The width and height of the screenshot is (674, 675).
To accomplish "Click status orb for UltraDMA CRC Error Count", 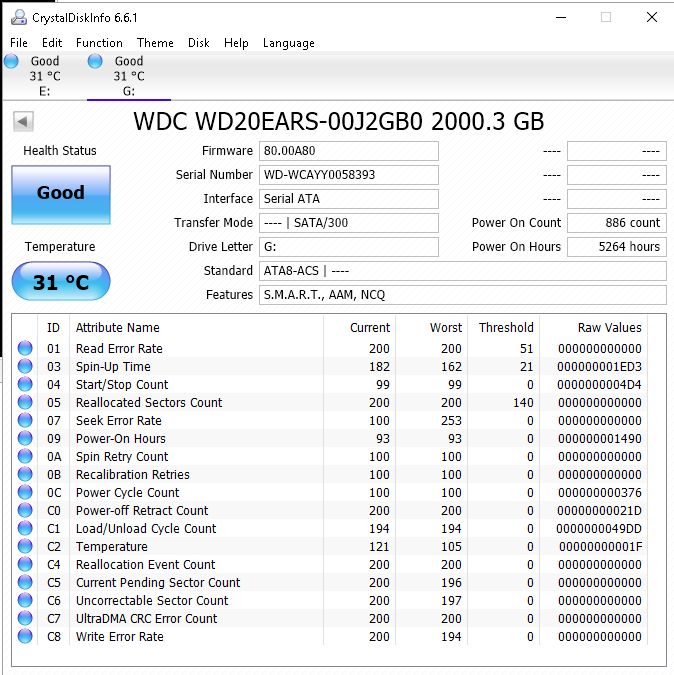I will tap(25, 619).
